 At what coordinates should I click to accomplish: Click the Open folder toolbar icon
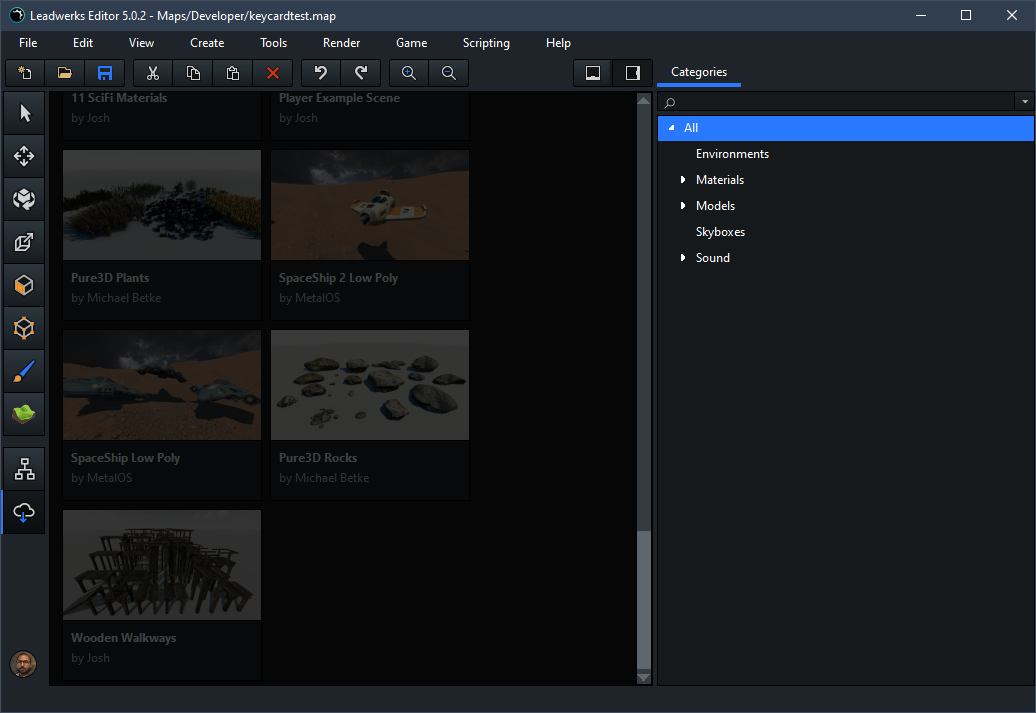(65, 73)
